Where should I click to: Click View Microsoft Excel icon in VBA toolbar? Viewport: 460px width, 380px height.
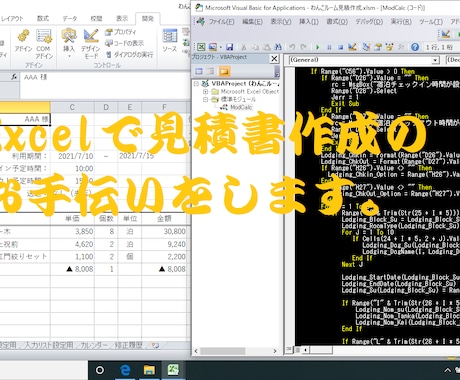point(201,47)
